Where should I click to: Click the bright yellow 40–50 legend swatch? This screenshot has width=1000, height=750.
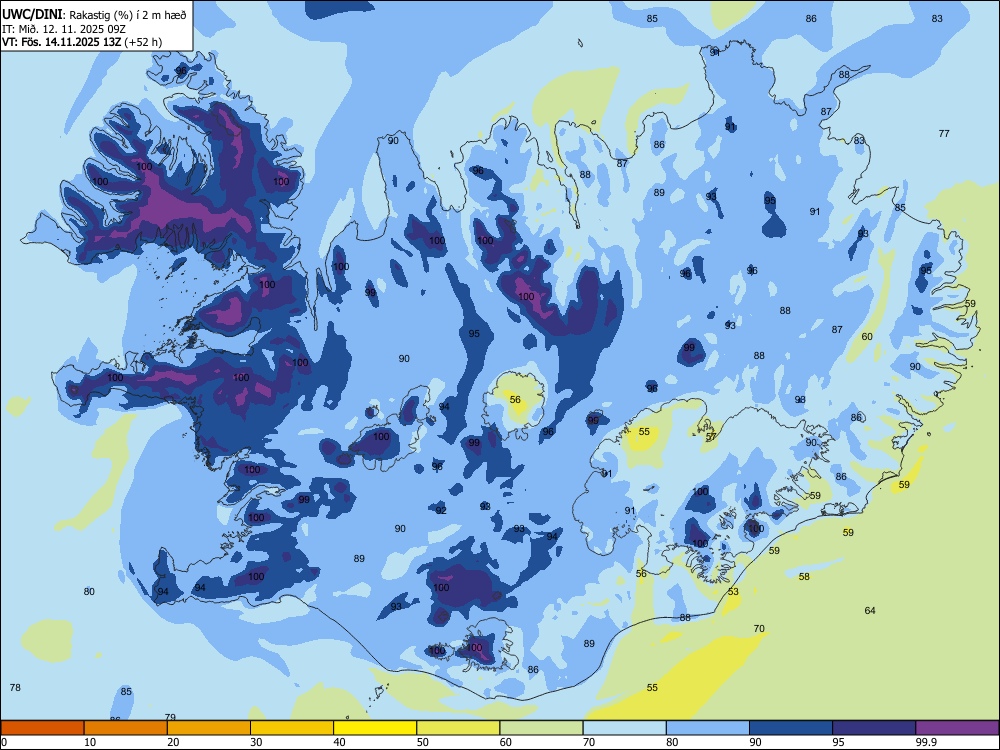tap(375, 728)
